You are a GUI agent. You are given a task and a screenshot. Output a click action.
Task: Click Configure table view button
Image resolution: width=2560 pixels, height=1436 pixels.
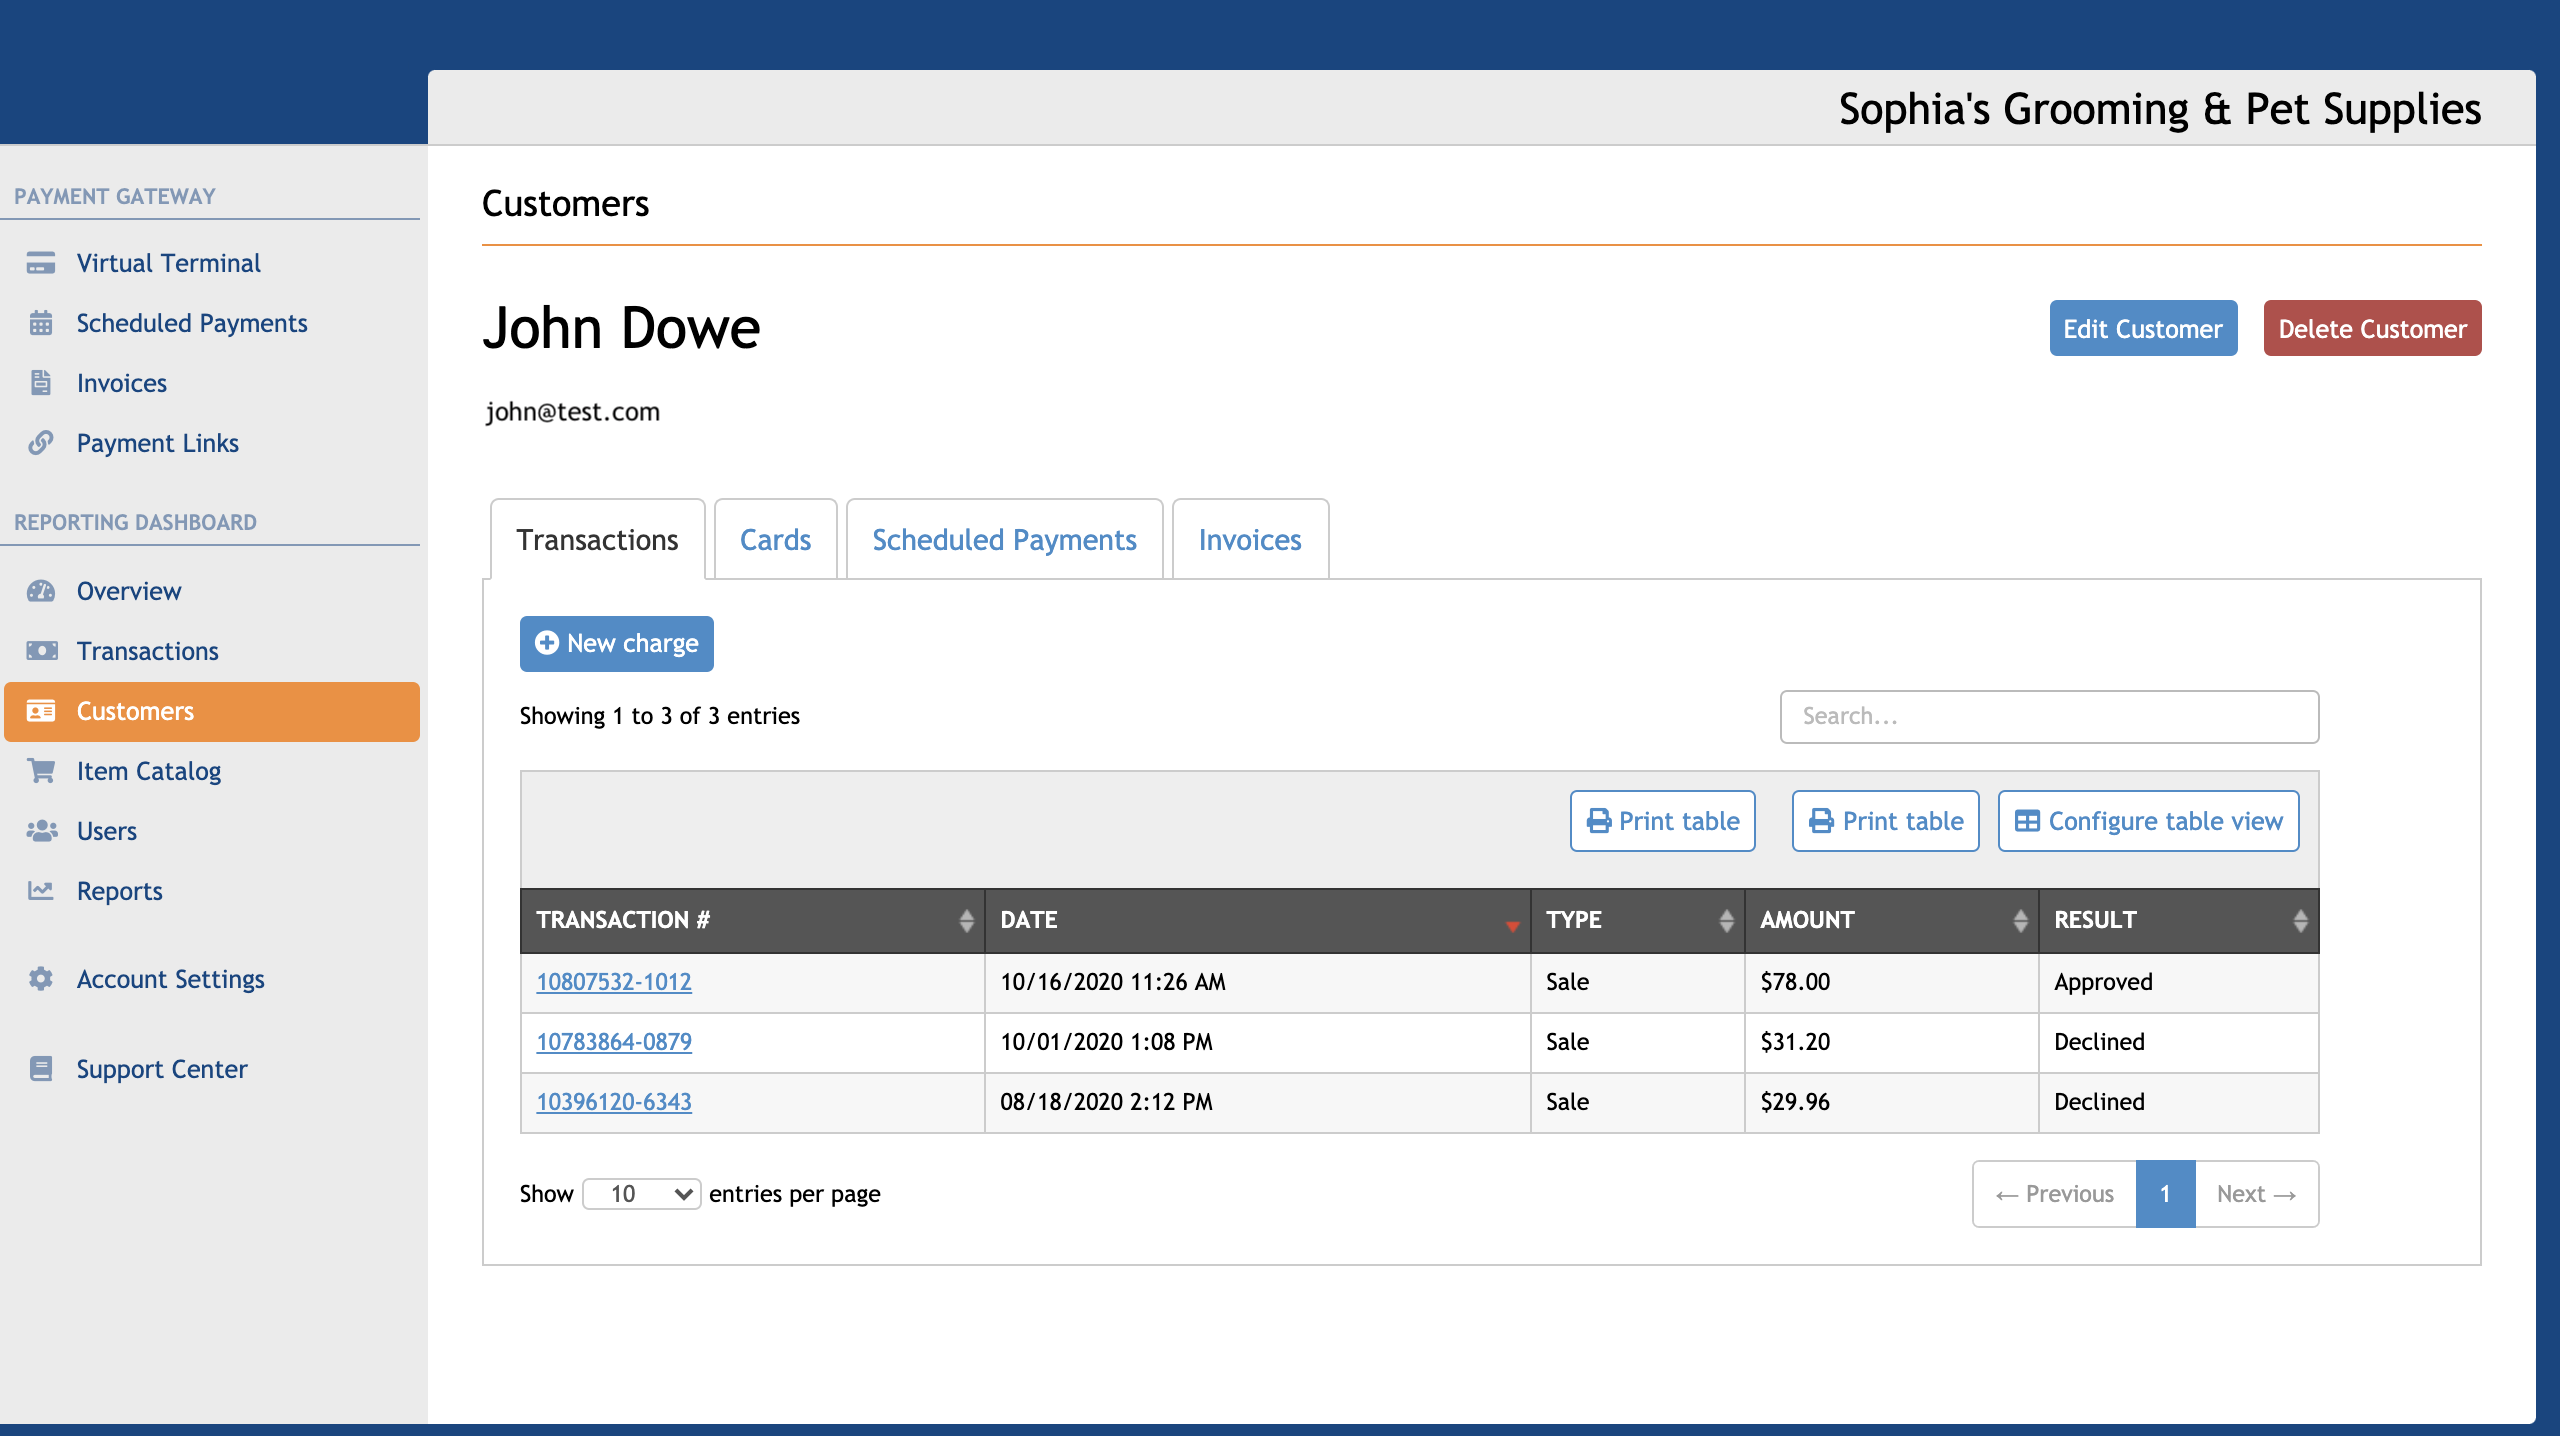2150,821
